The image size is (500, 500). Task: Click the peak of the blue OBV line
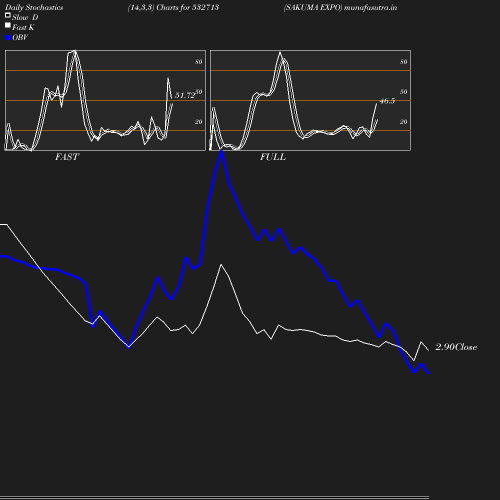(221, 152)
